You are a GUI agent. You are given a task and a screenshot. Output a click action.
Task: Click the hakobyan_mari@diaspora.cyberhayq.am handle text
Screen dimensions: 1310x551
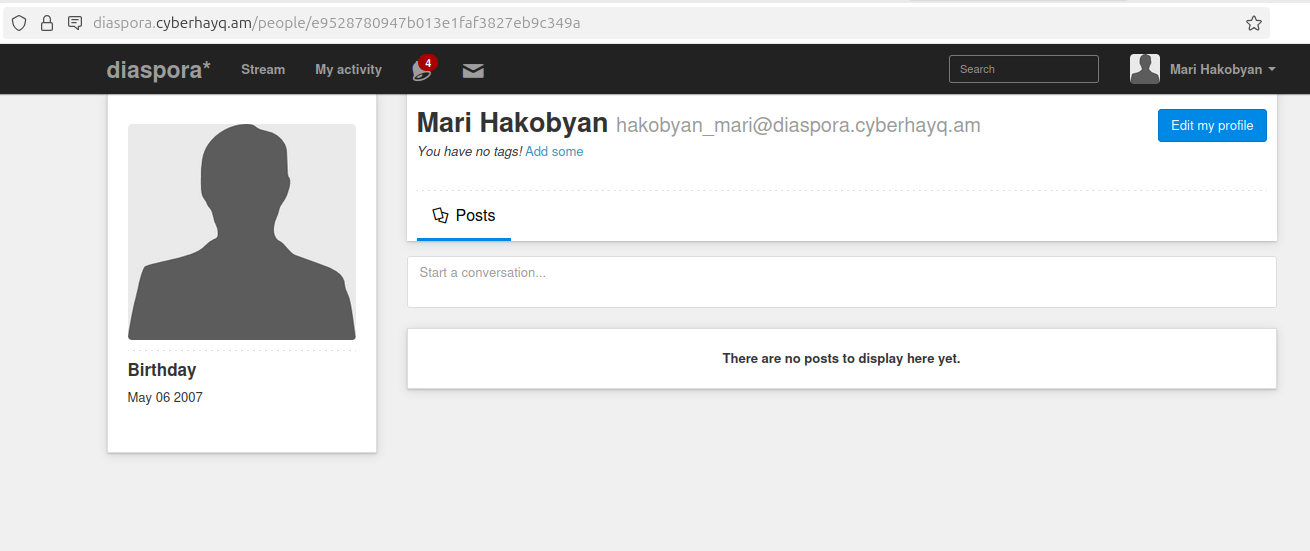pos(798,125)
